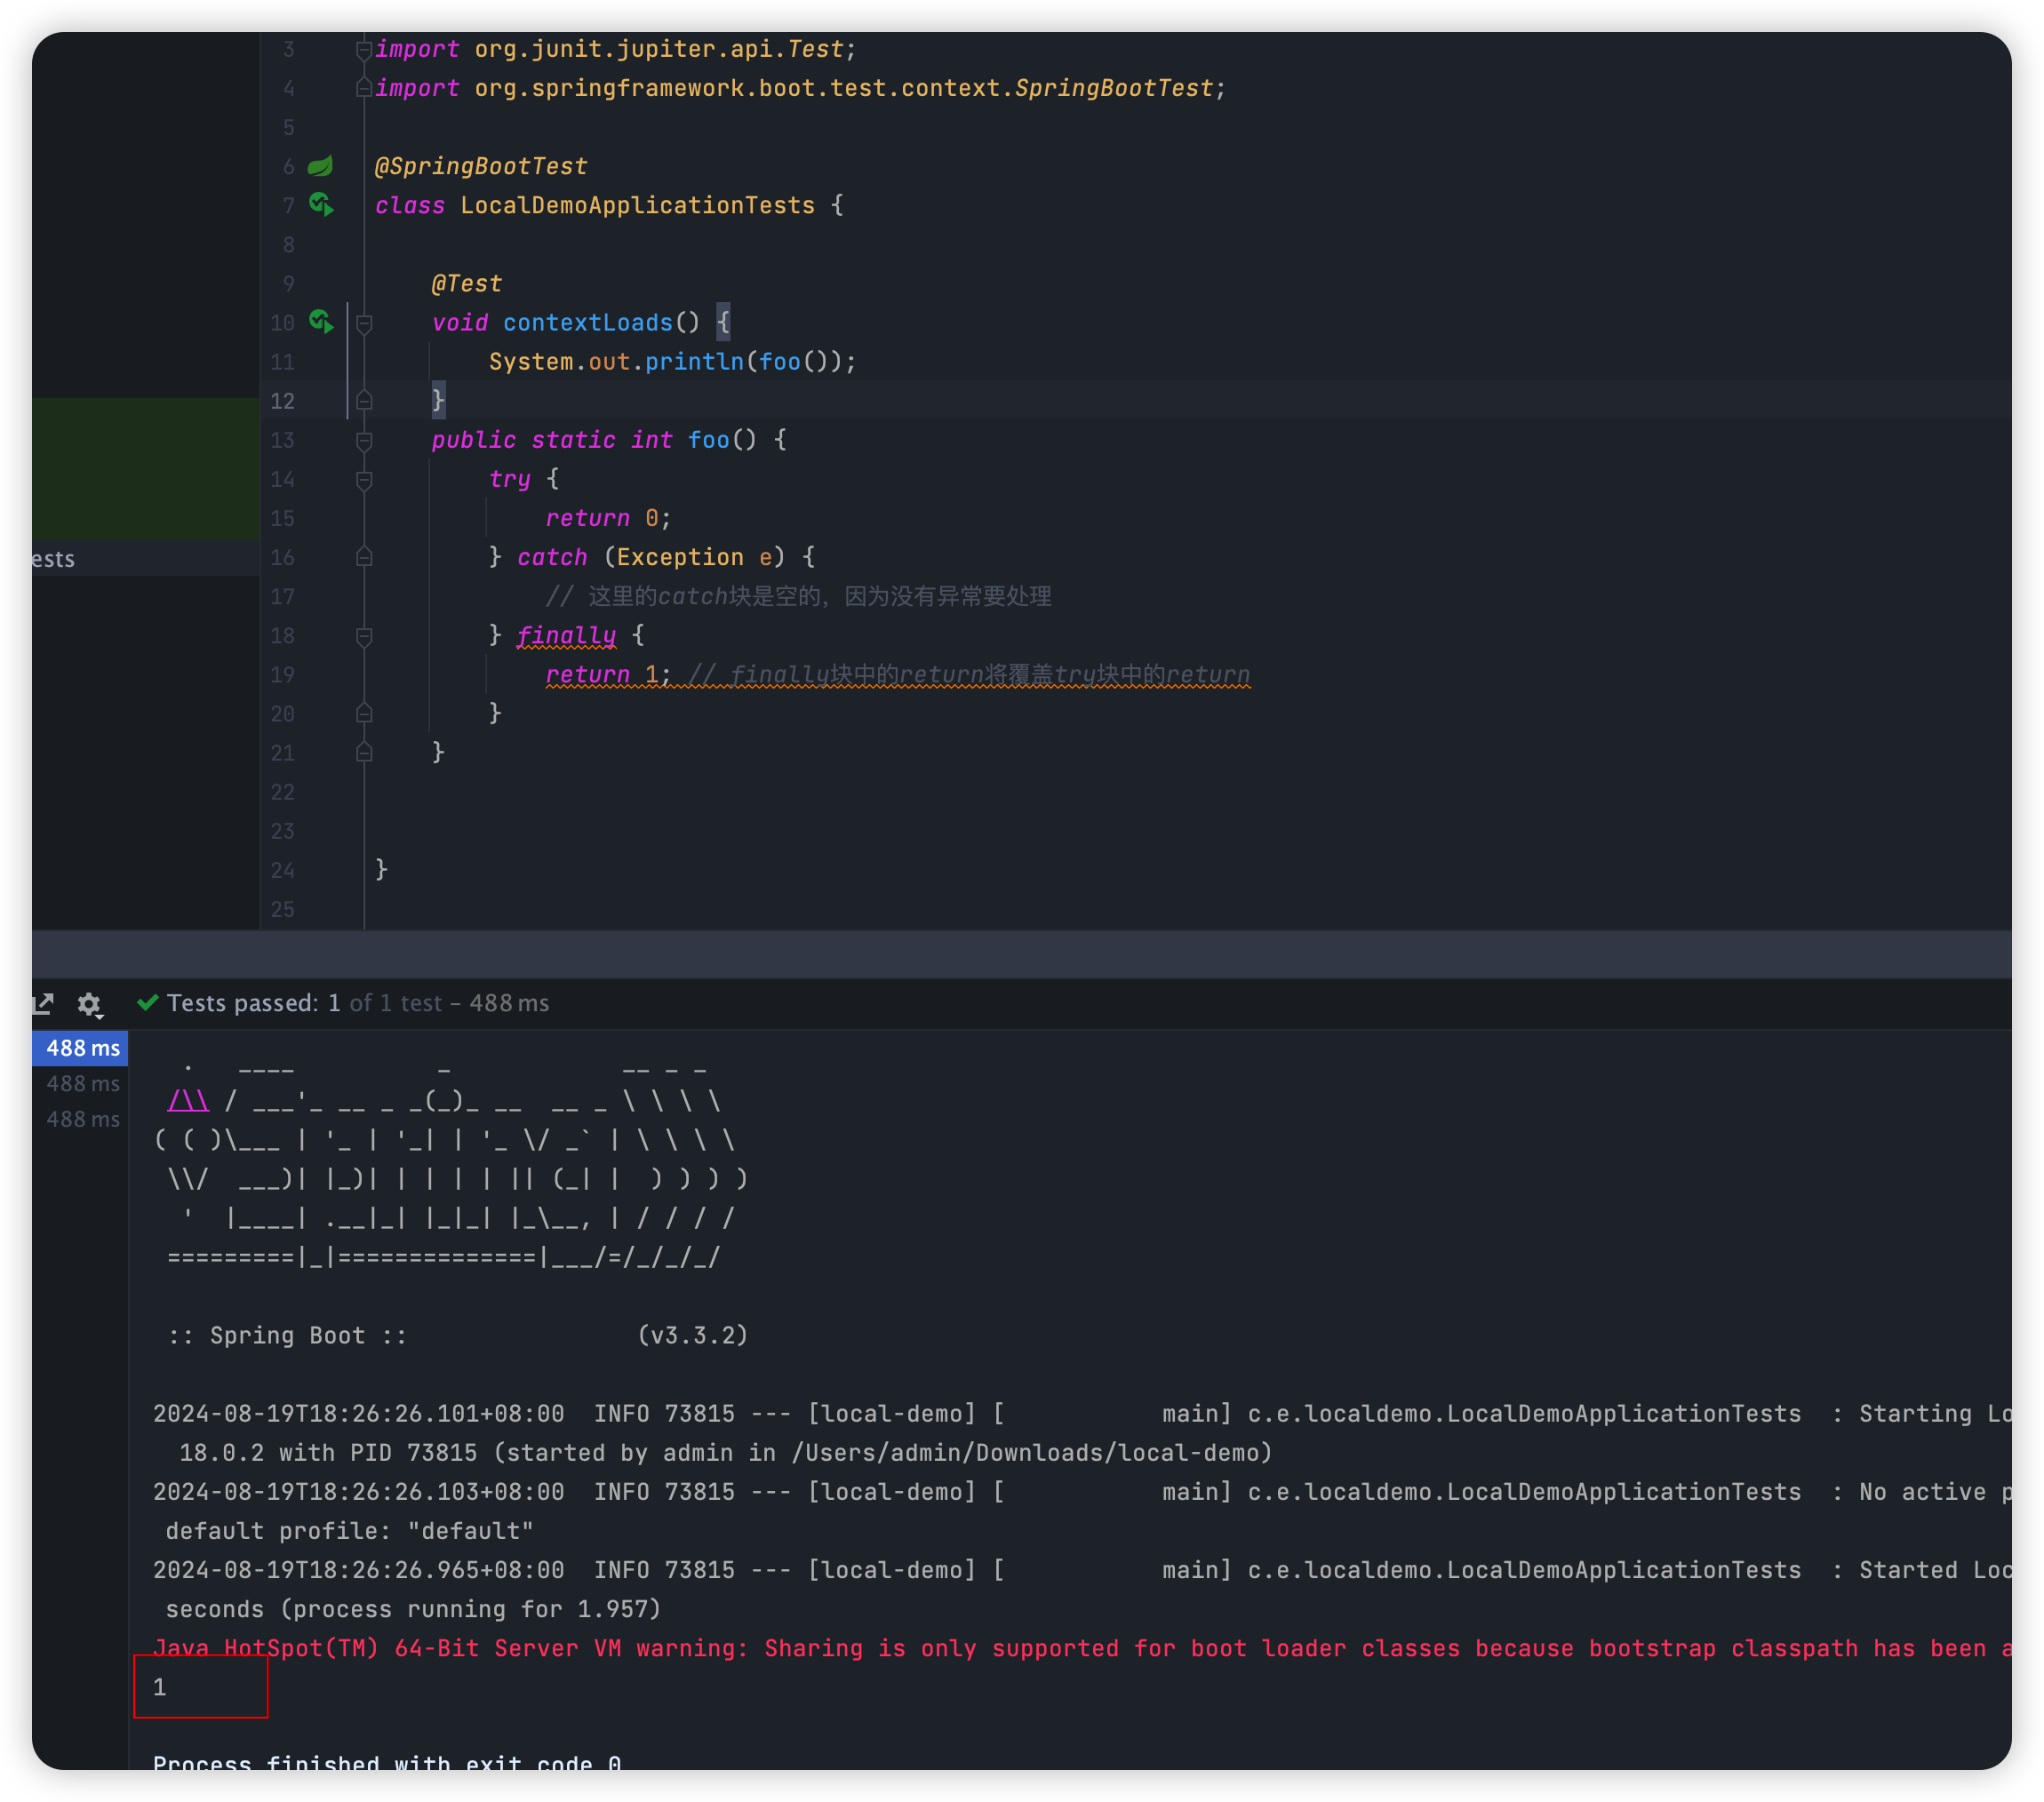Image resolution: width=2044 pixels, height=1802 pixels.
Task: Select the partially visible 'ests' project item
Action: (146, 559)
